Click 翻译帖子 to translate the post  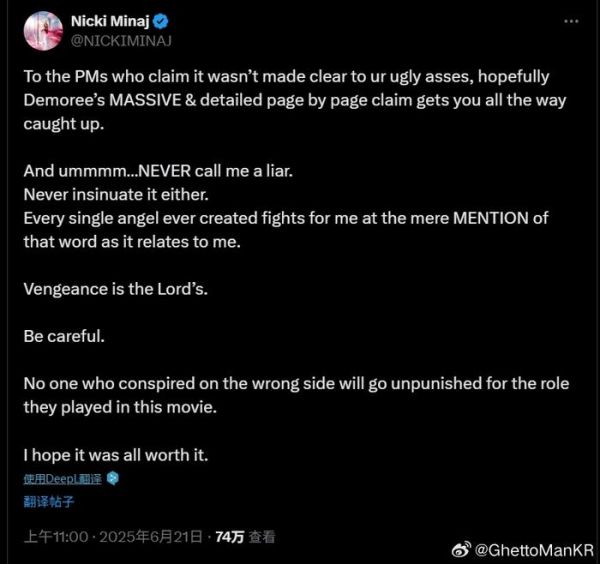click(x=48, y=503)
